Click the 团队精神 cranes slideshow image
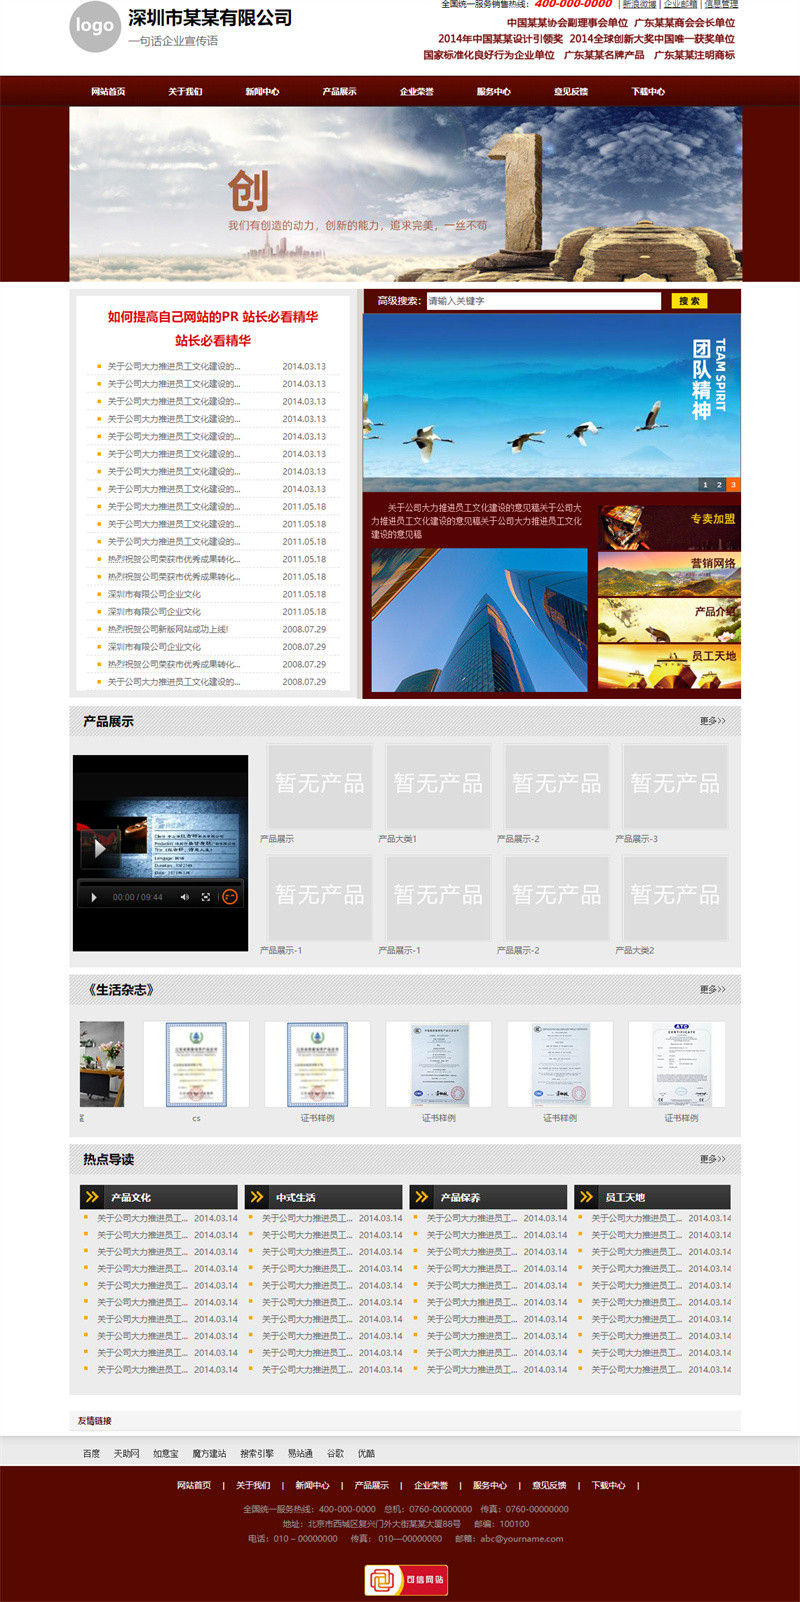Image resolution: width=800 pixels, height=1602 pixels. [x=551, y=403]
